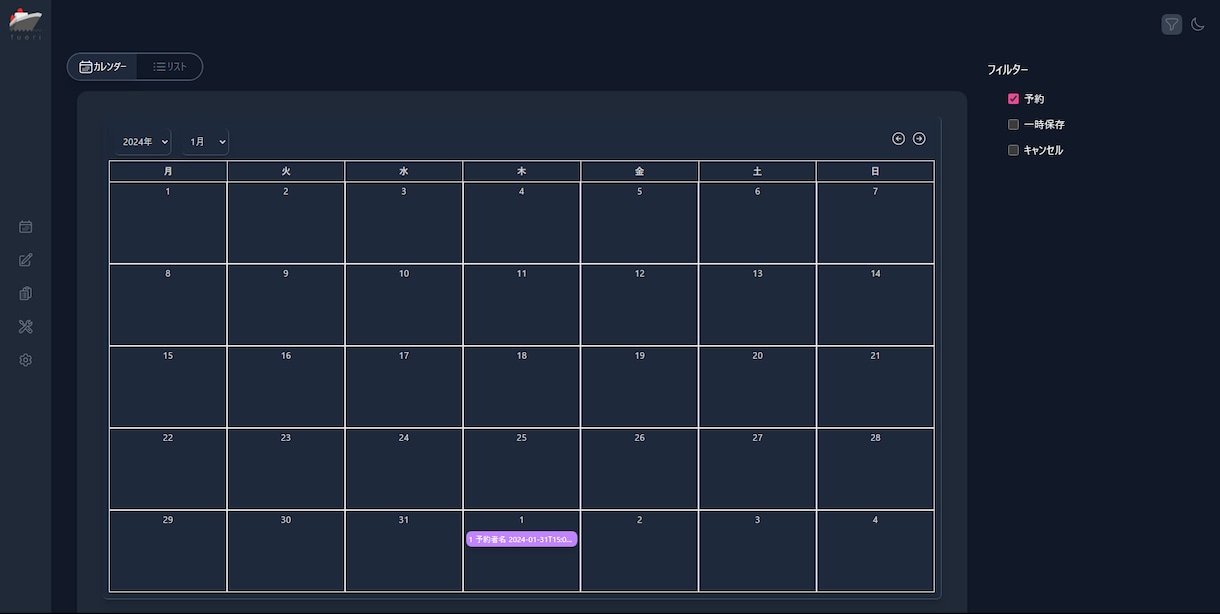This screenshot has width=1220, height=614.
Task: Select the day 29 calendar cell
Action: (168, 551)
